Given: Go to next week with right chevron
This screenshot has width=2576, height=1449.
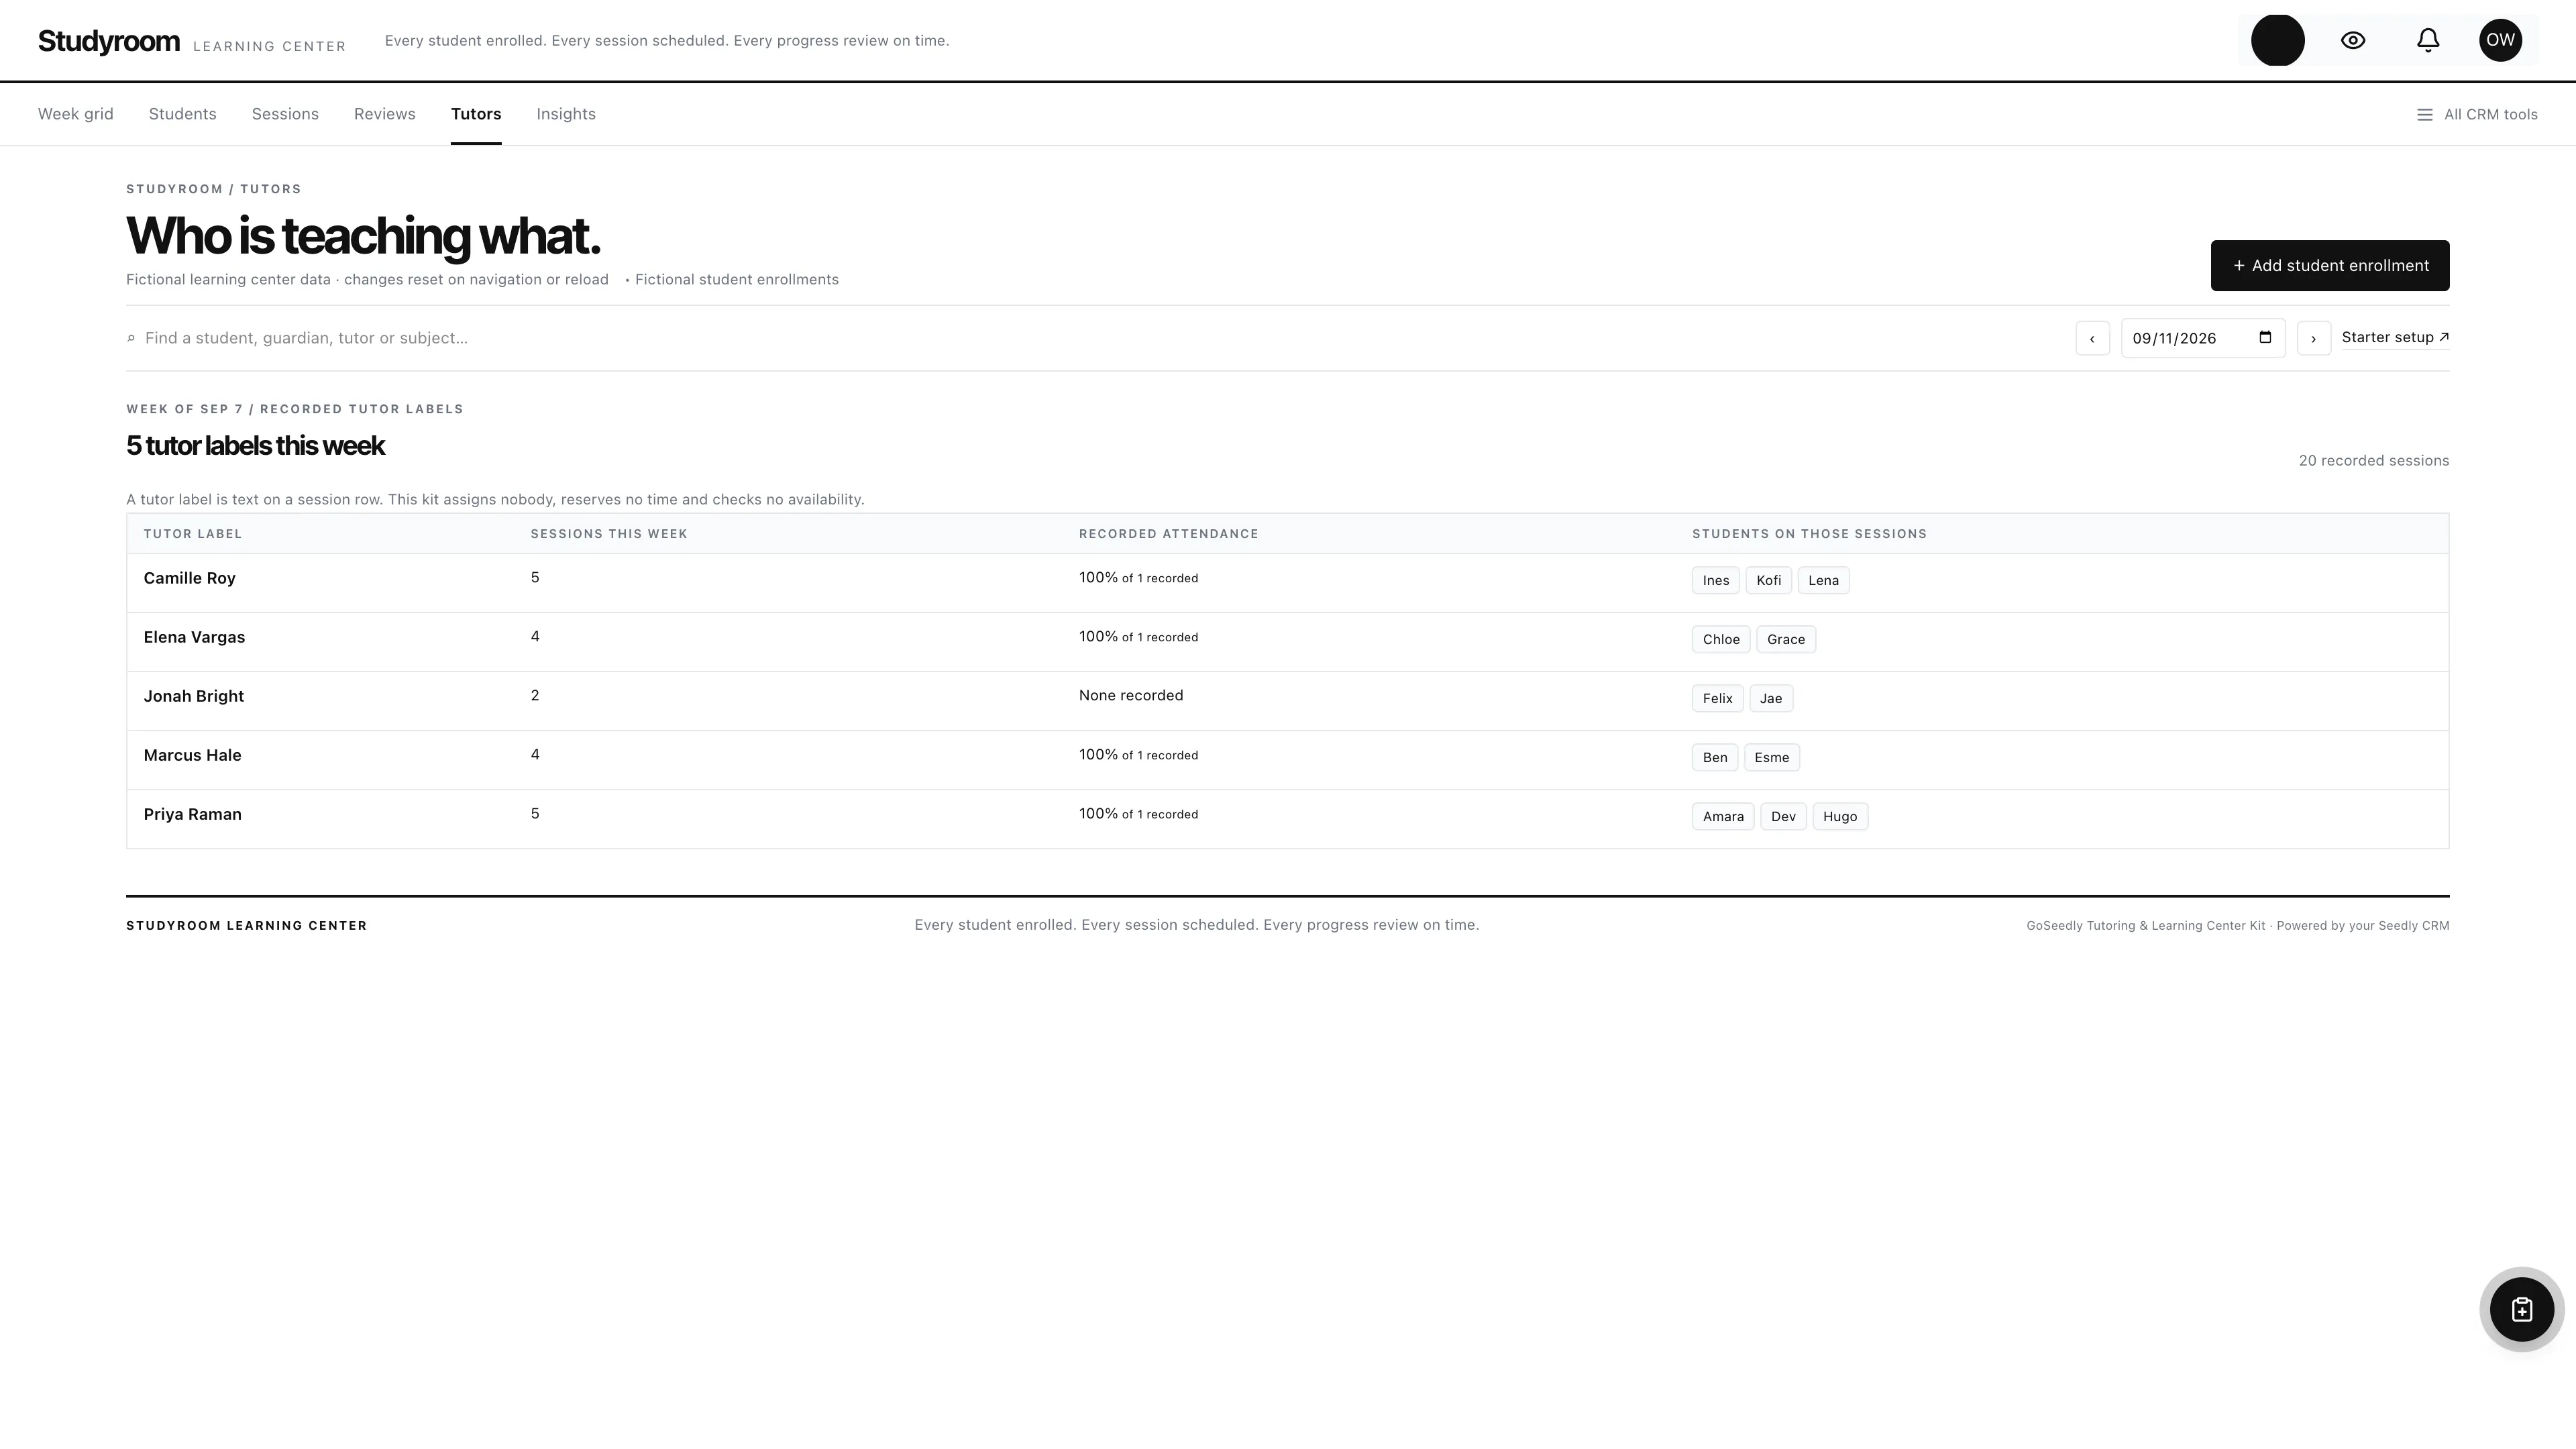Looking at the screenshot, I should click(2313, 338).
